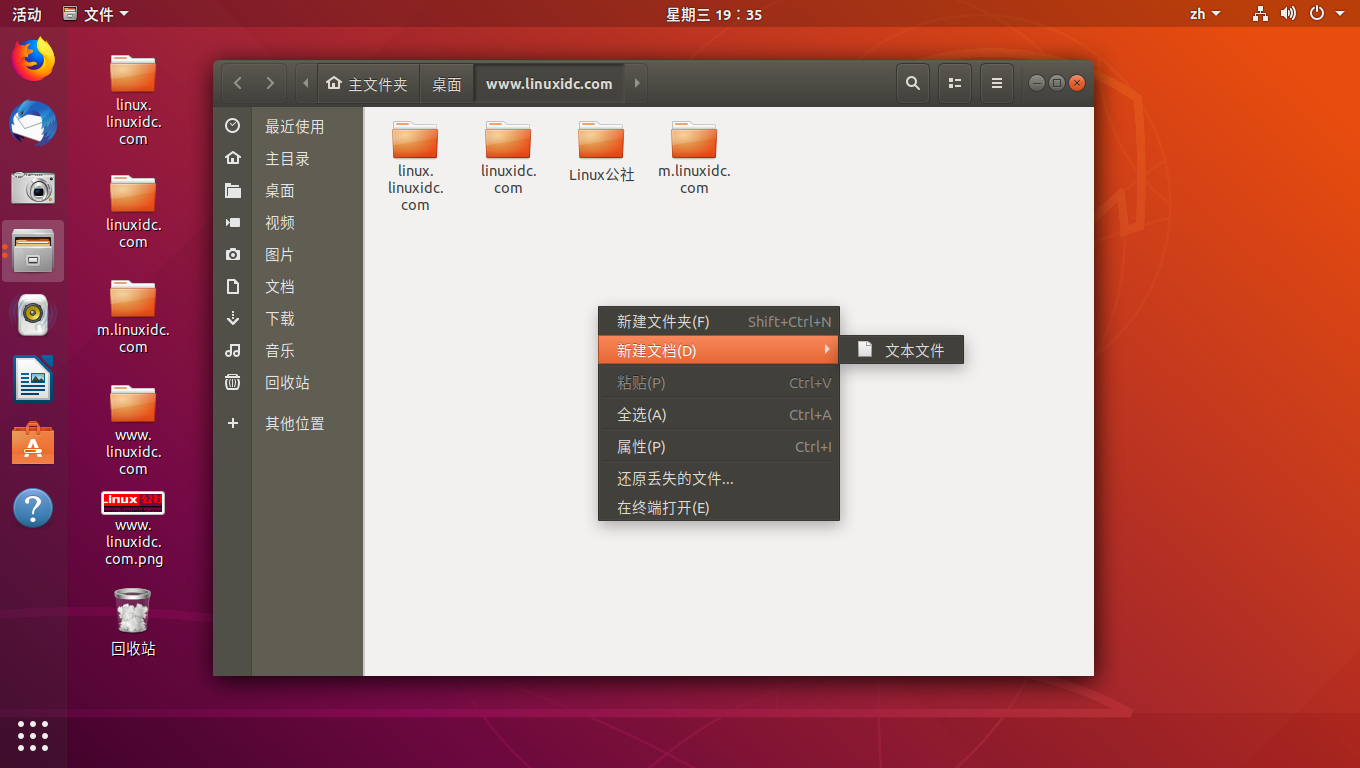Viewport: 1360px width, 768px height.
Task: Open 属性(P) from the context menu
Action: (x=718, y=446)
